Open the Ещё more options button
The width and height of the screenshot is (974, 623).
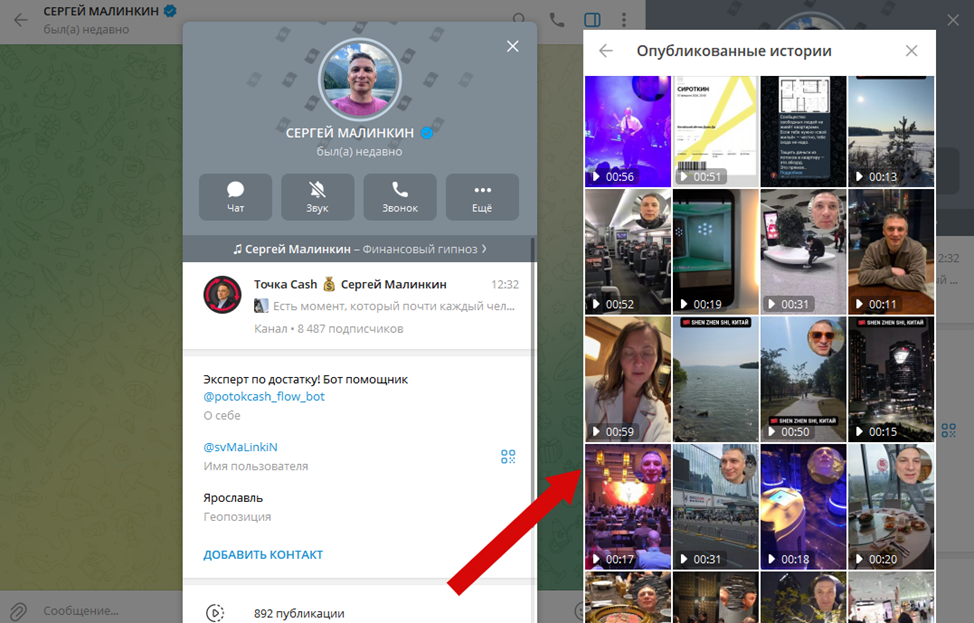pyautogui.click(x=482, y=197)
